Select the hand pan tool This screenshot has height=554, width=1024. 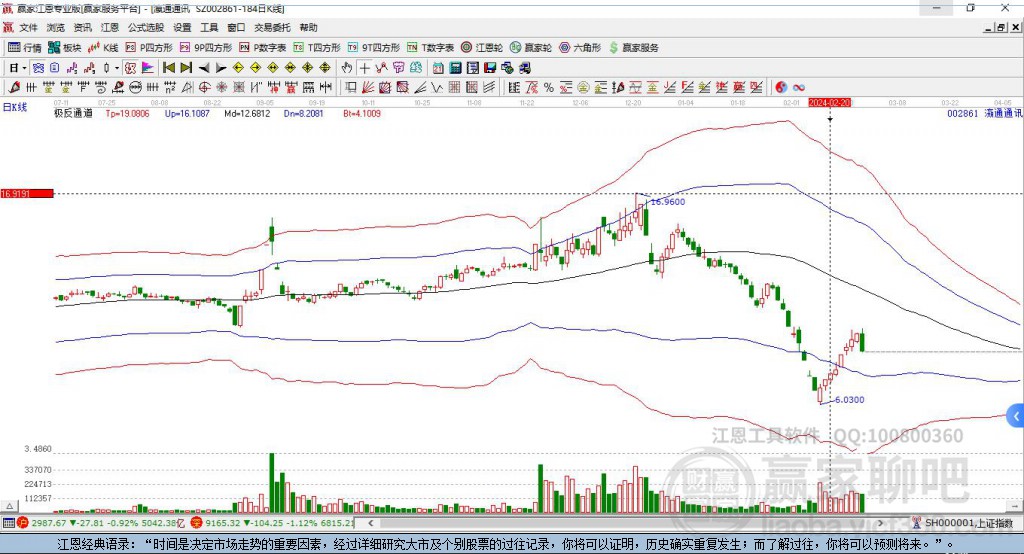tap(347, 68)
